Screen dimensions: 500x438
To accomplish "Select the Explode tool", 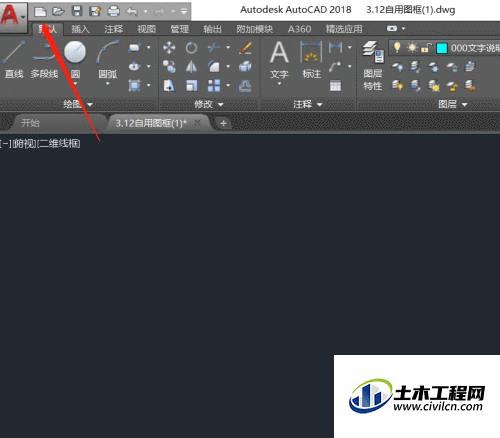I will [x=246, y=67].
